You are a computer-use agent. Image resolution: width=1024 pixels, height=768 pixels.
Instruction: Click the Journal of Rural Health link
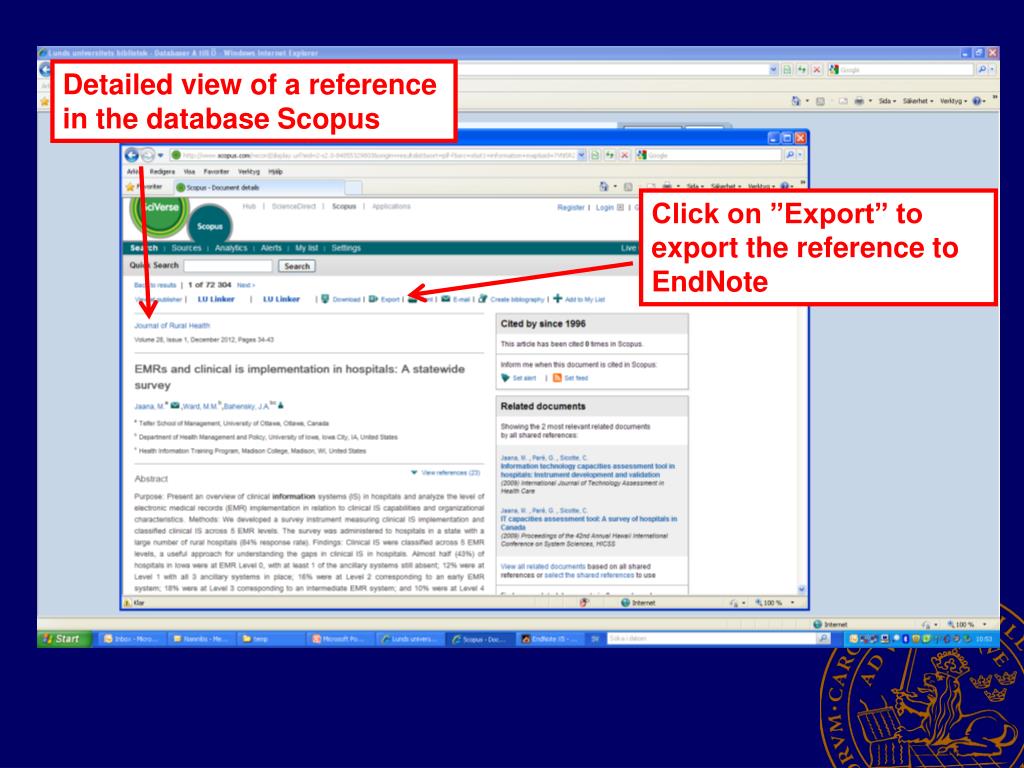tap(172, 325)
